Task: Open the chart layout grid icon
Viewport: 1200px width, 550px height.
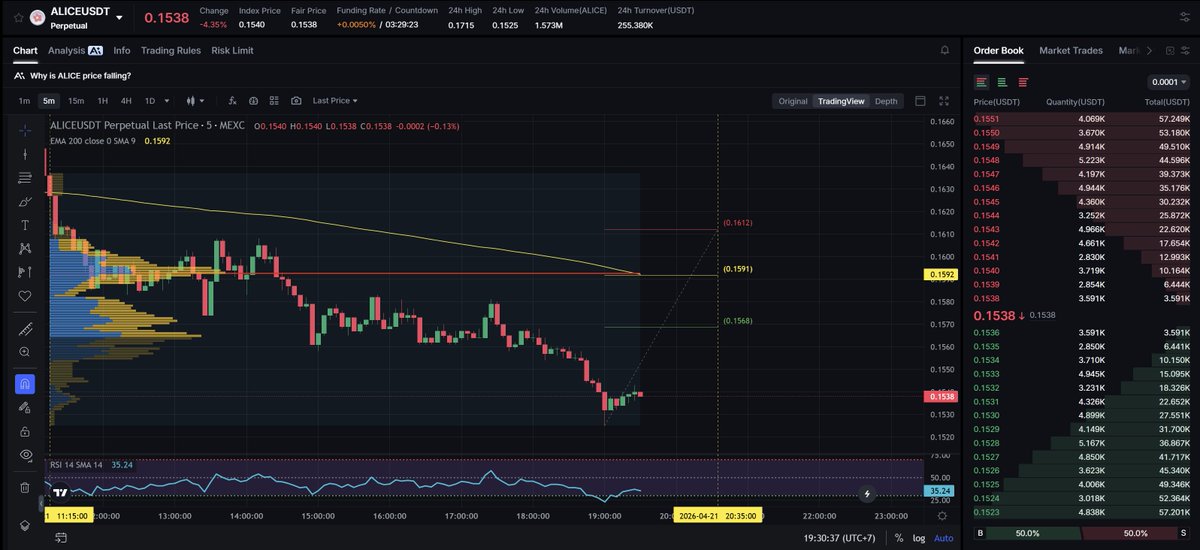Action: click(275, 101)
